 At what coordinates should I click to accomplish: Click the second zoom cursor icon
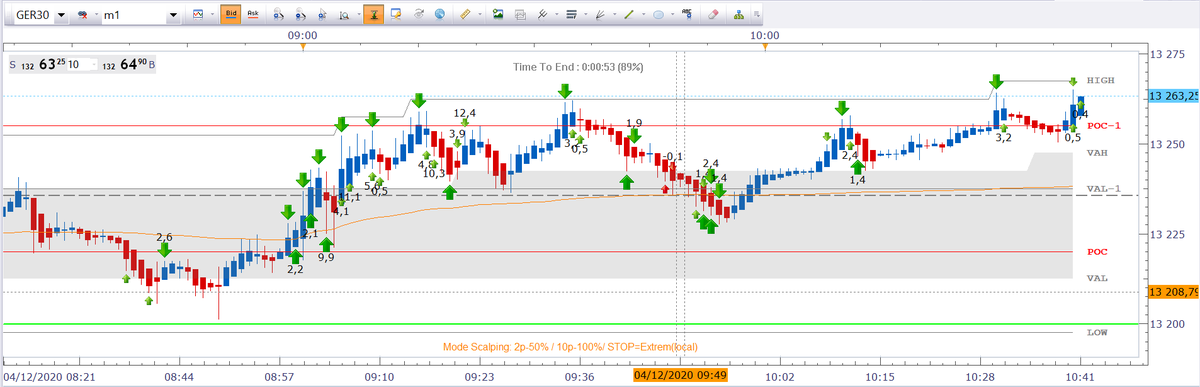coord(300,15)
